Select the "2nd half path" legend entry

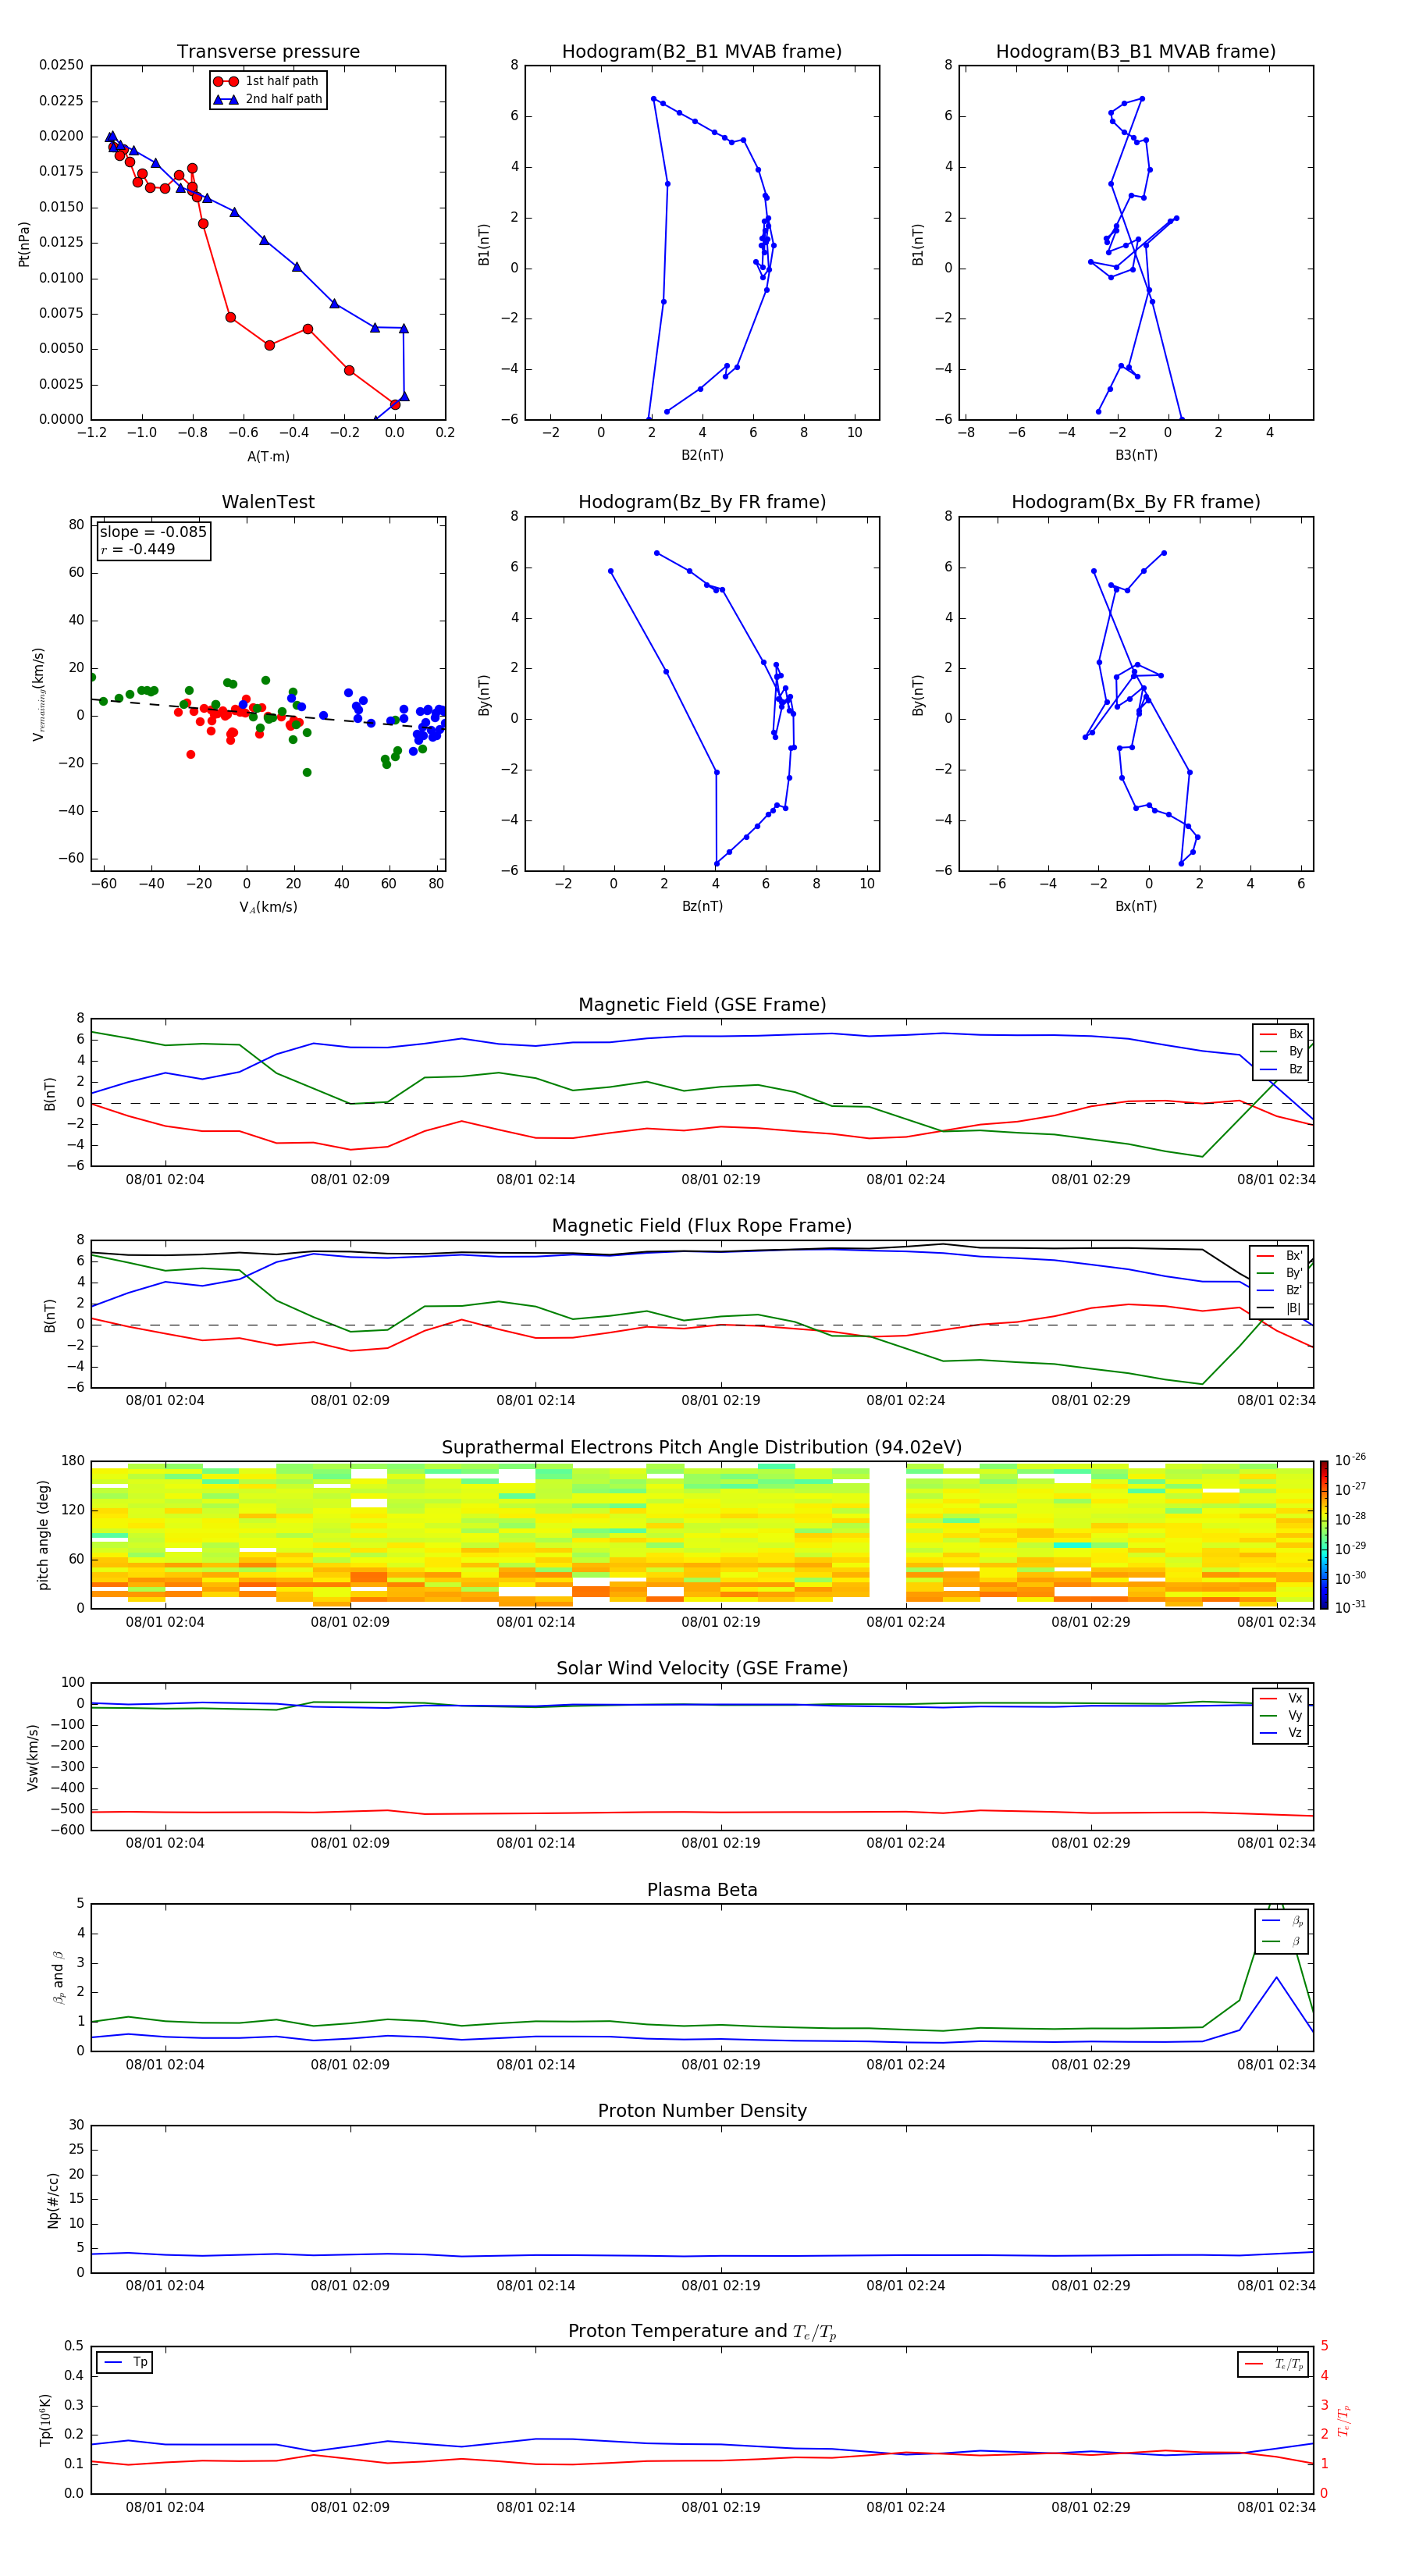267,99
